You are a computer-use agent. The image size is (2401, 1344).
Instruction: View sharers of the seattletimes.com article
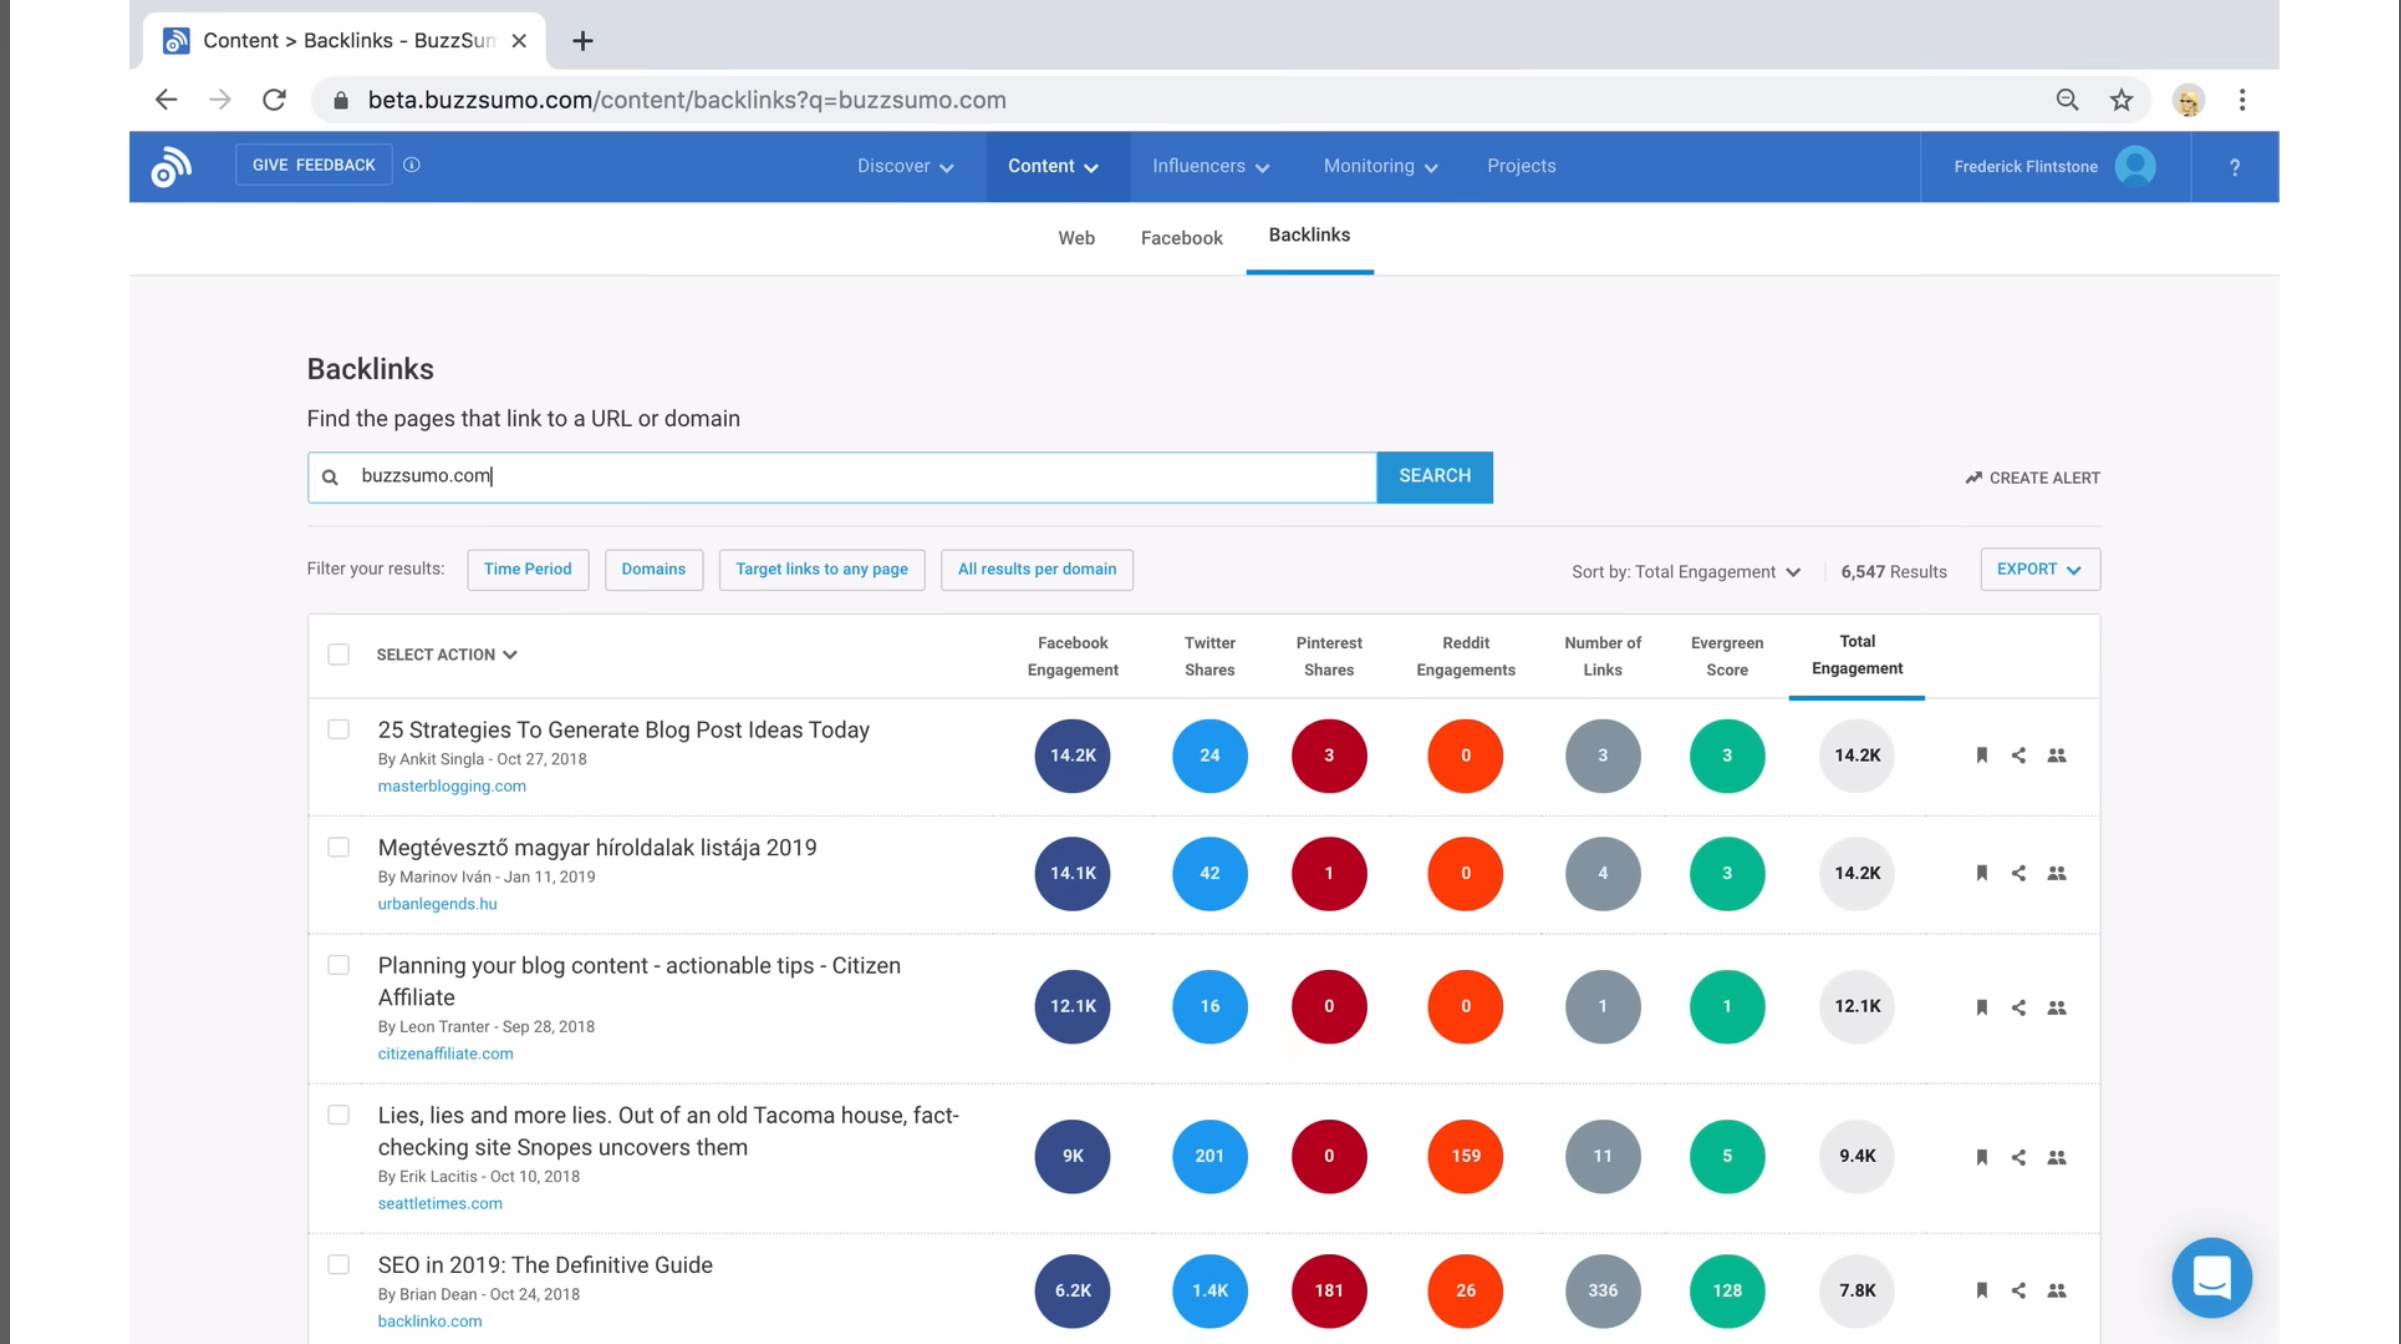coord(2056,1157)
